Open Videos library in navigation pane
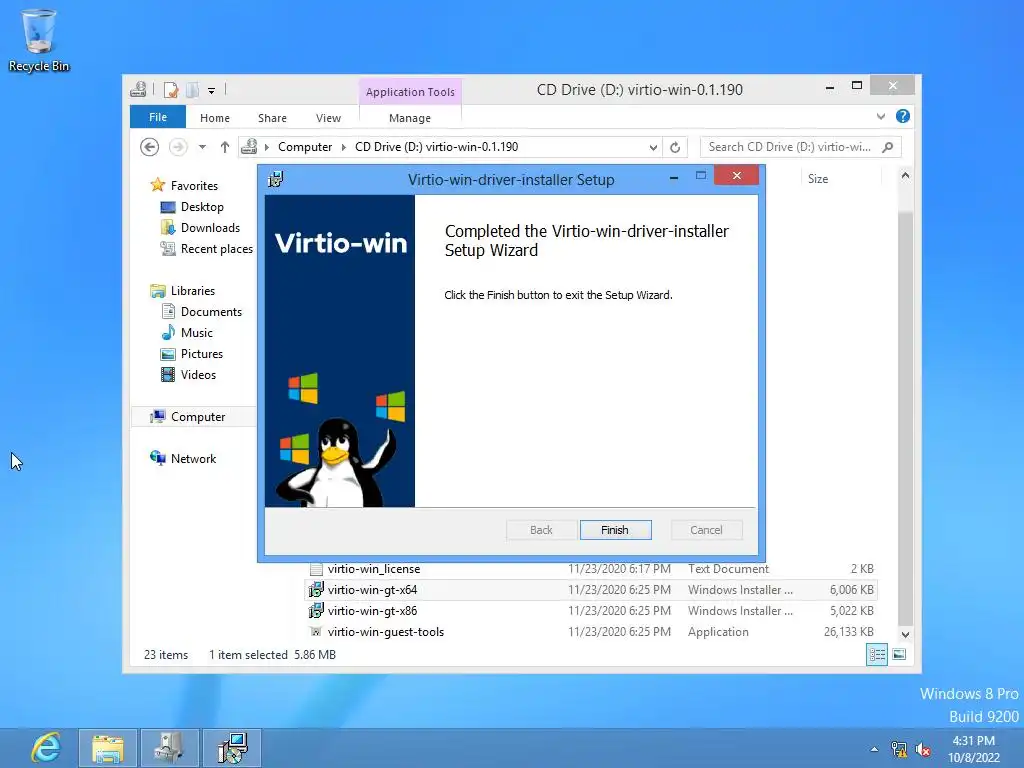1024x768 pixels. (x=198, y=375)
